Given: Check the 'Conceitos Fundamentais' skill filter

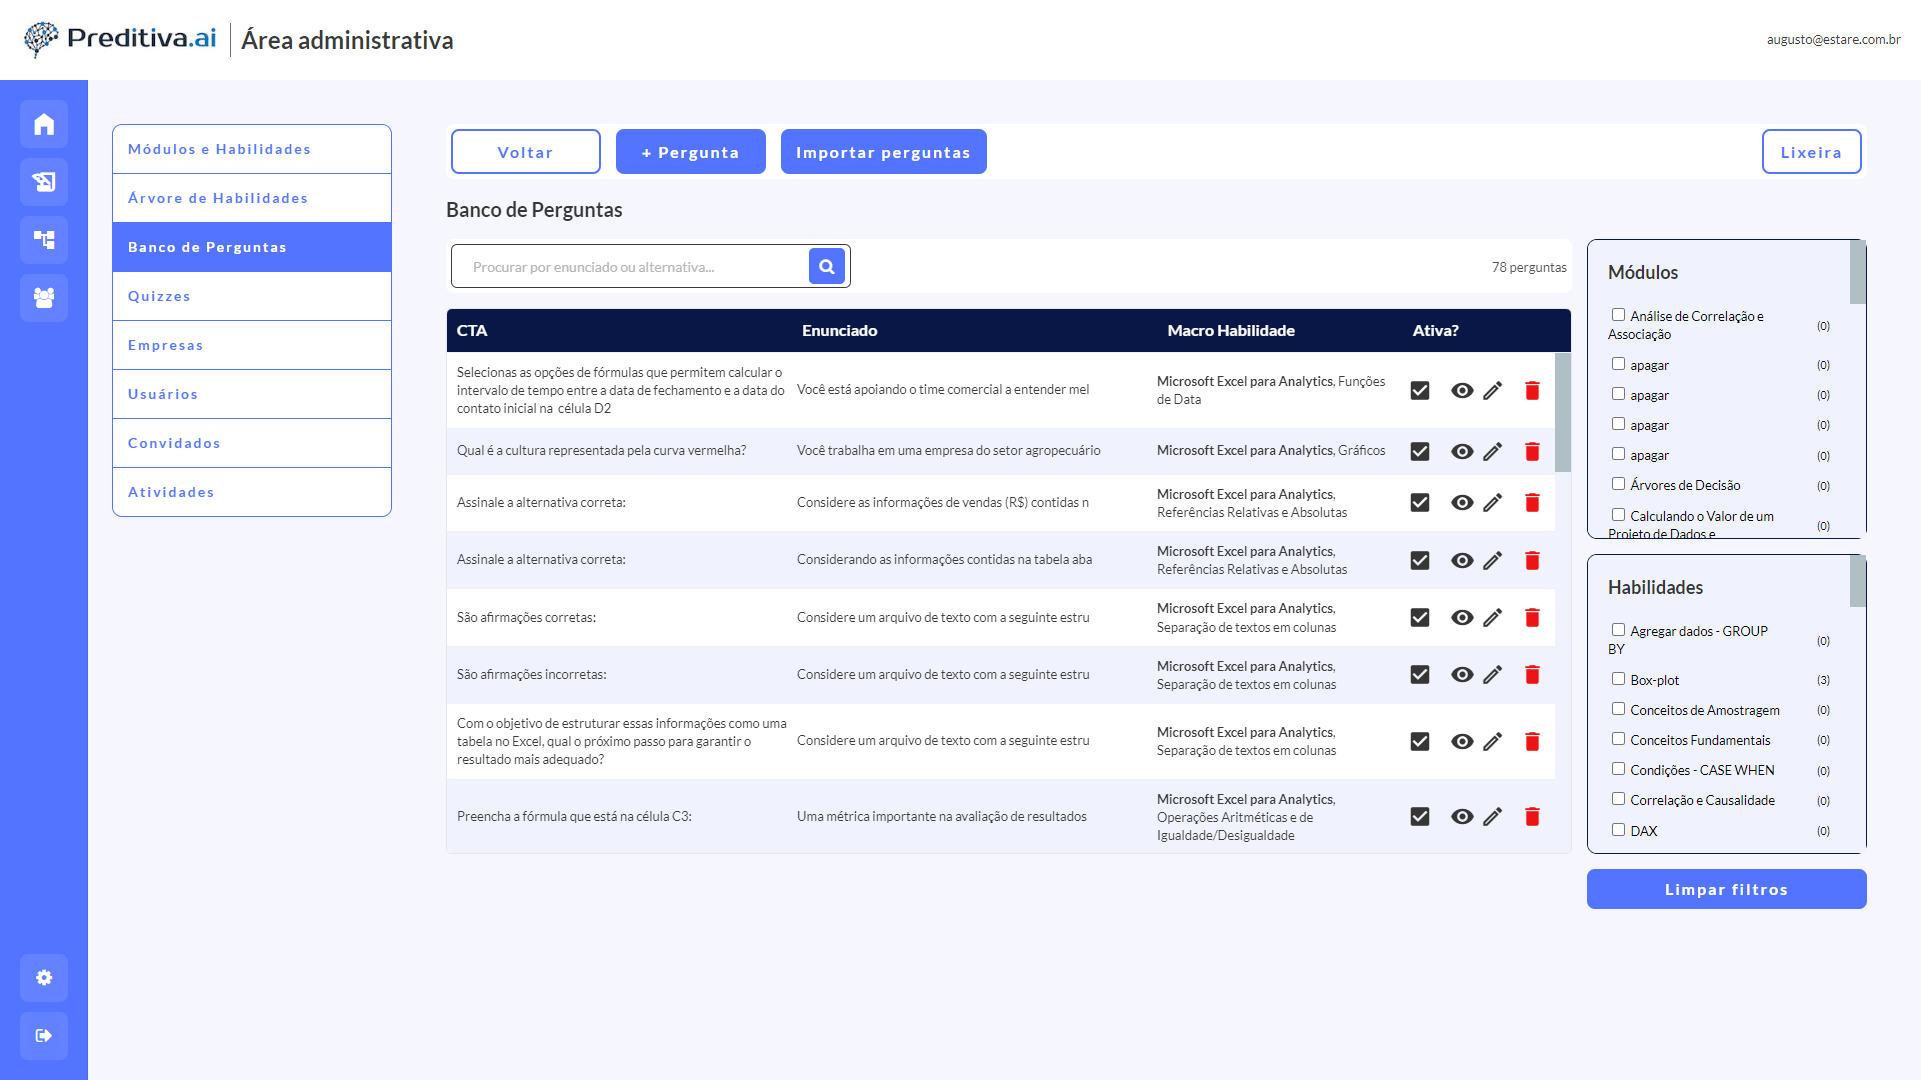Looking at the screenshot, I should coord(1618,739).
